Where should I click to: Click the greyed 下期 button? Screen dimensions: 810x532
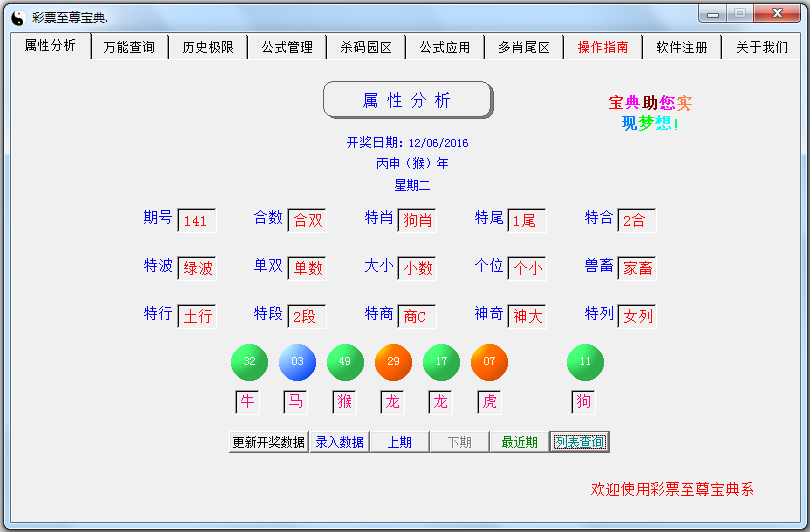click(459, 442)
